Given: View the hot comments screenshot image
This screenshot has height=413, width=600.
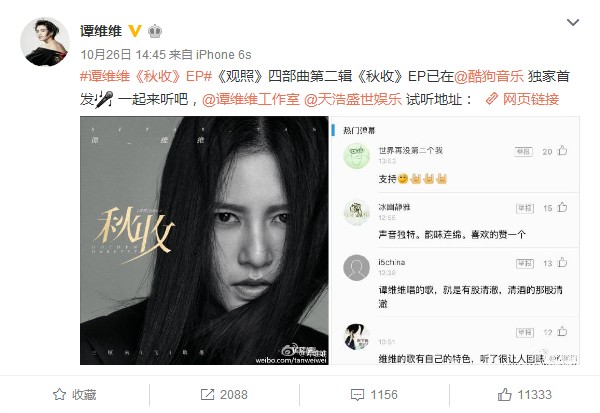Looking at the screenshot, I should pyautogui.click(x=455, y=240).
